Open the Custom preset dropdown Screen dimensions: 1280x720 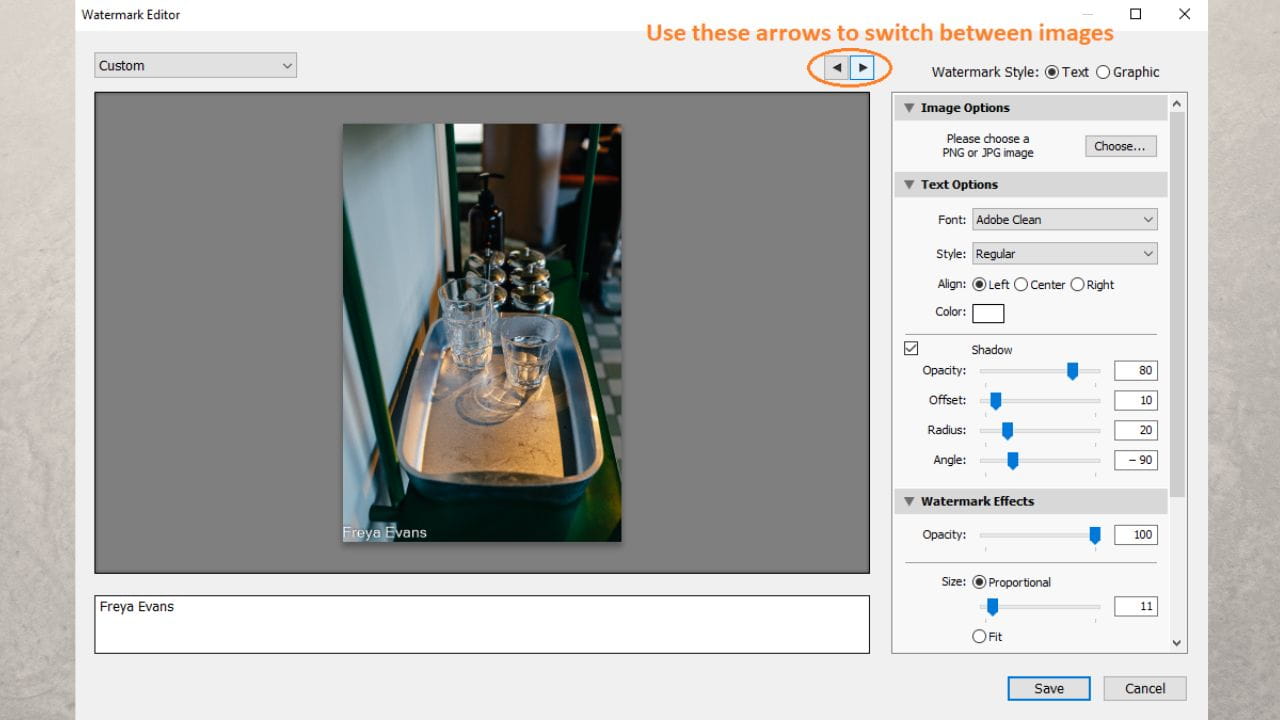pyautogui.click(x=196, y=66)
